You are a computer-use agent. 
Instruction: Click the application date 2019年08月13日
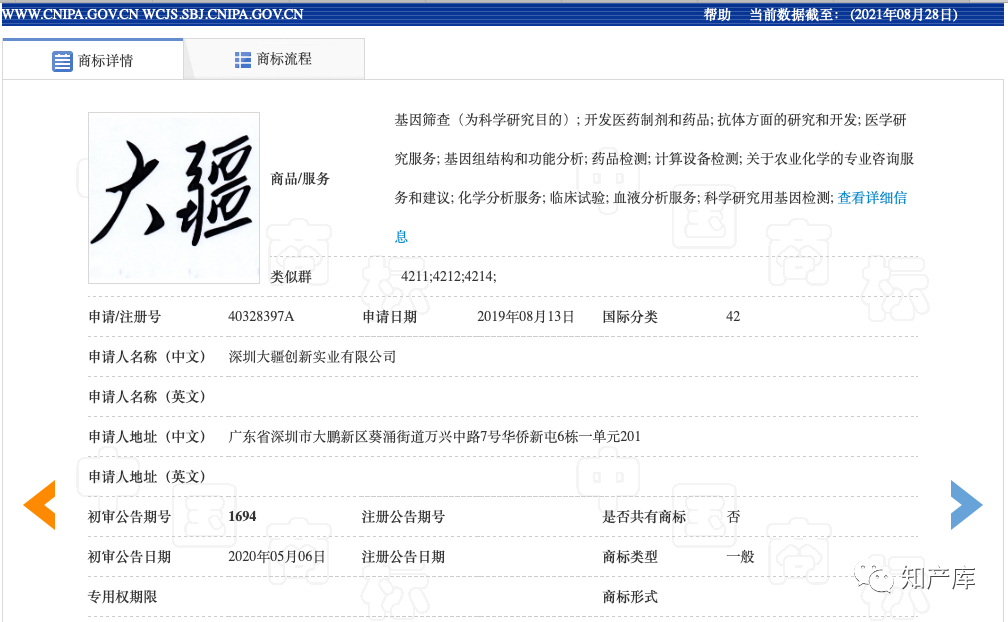525,317
